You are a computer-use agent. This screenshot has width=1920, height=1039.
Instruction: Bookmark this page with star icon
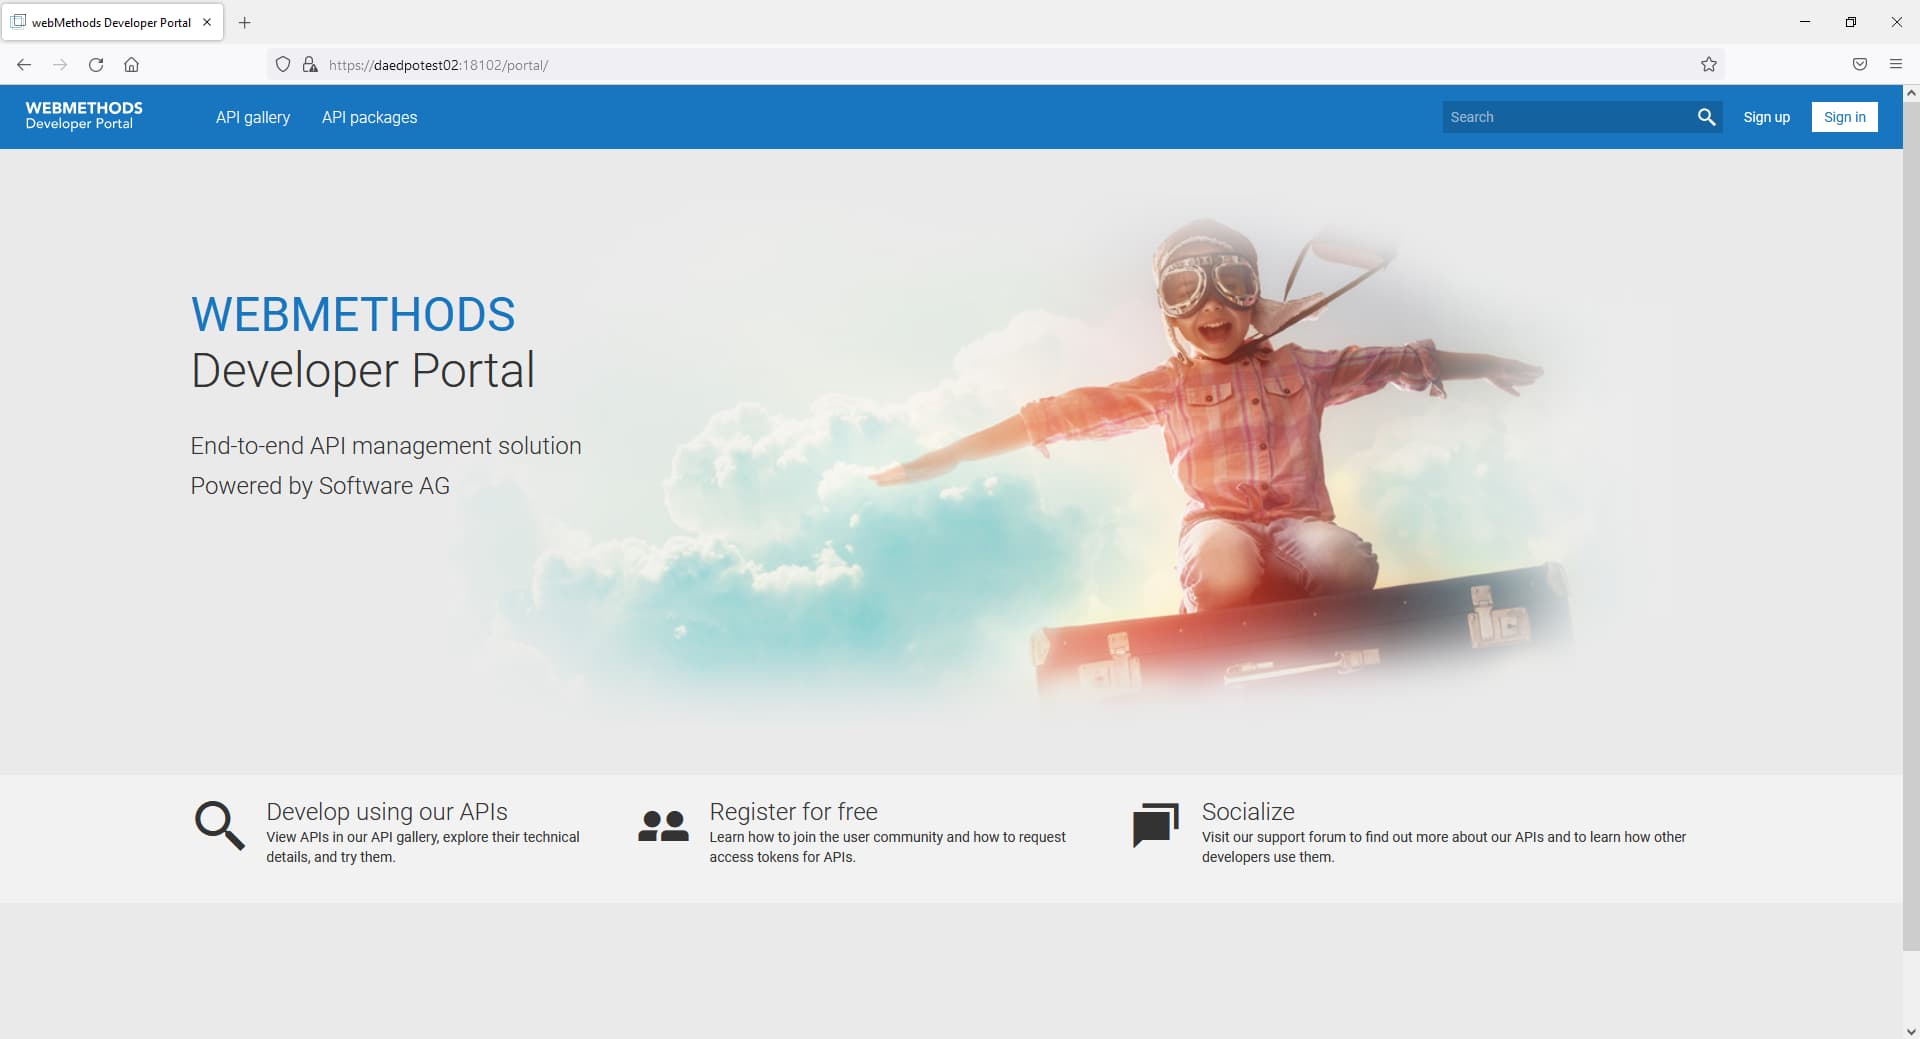pos(1709,65)
